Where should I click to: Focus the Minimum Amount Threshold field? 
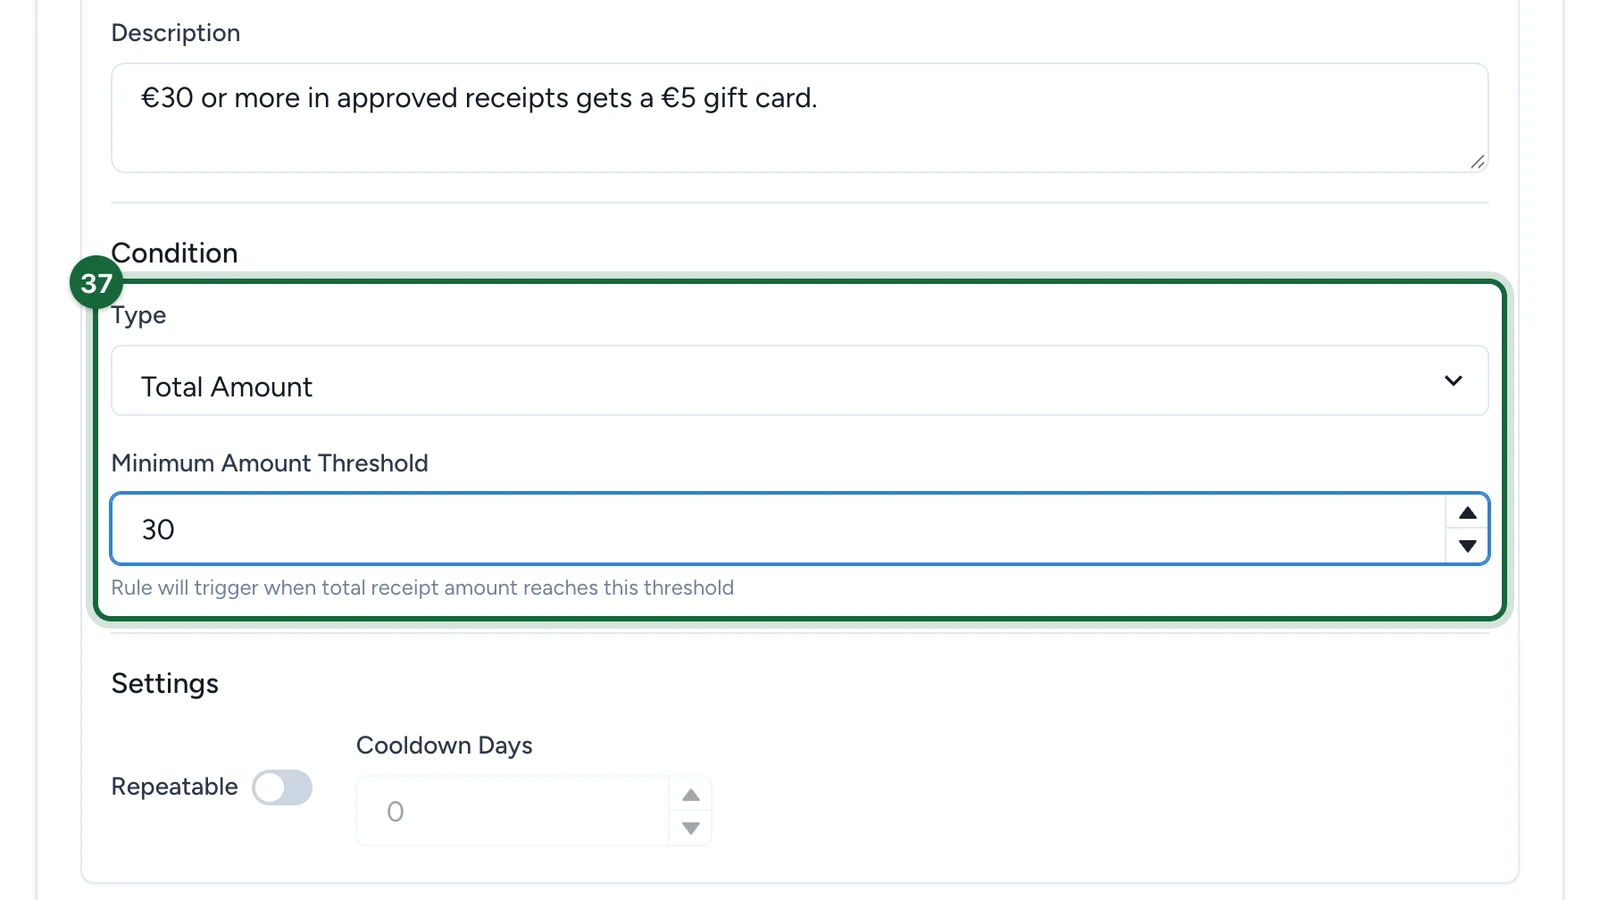(x=778, y=529)
